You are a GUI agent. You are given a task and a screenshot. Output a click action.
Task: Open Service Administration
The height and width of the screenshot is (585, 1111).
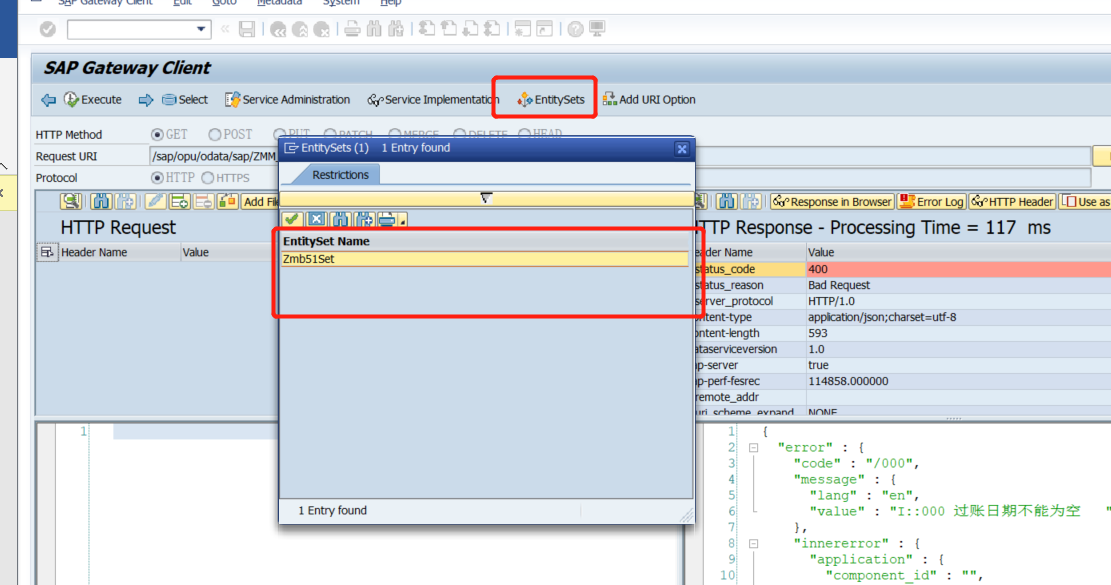click(287, 100)
